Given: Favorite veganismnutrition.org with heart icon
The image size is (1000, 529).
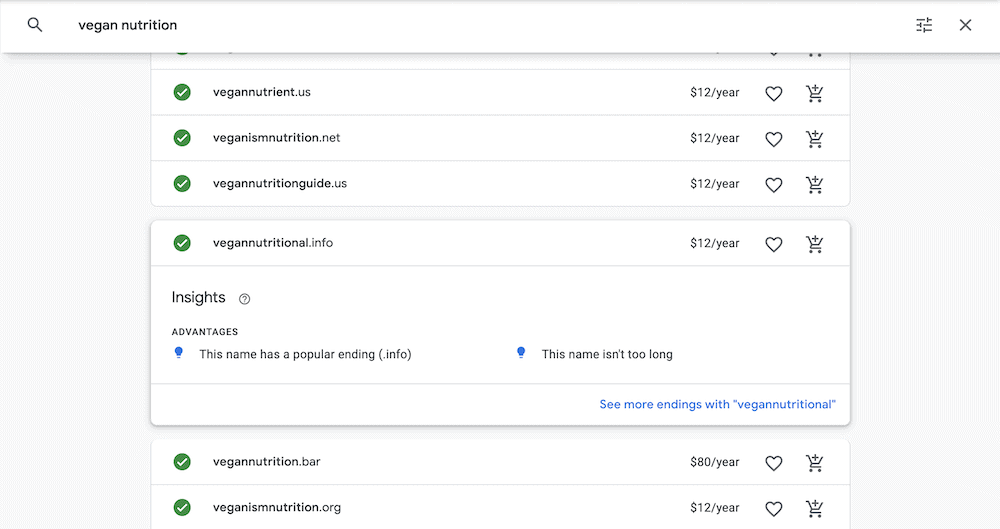Looking at the screenshot, I should (x=774, y=509).
